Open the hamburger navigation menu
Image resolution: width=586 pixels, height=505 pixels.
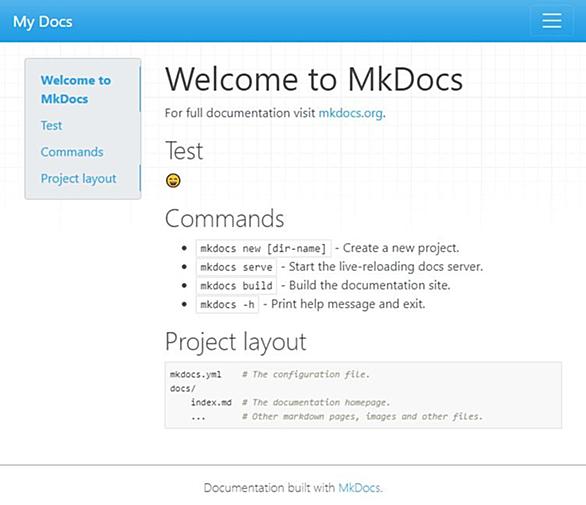pos(552,21)
